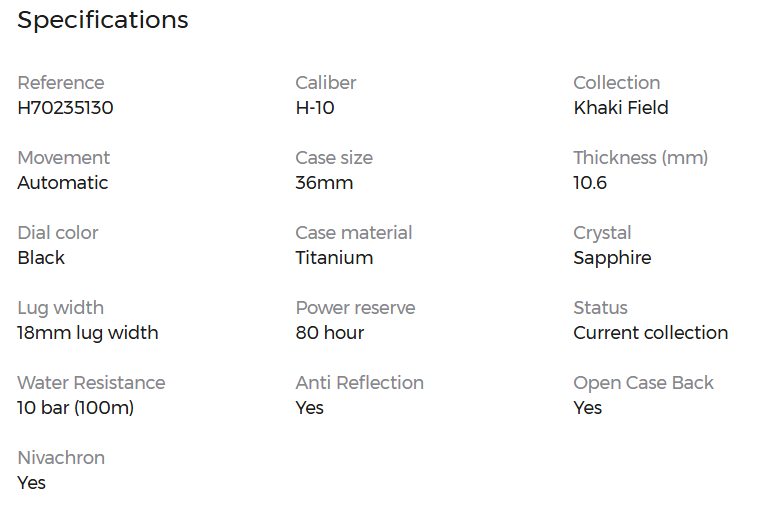Click the Automatic movement value
The image size is (760, 513).
[63, 183]
